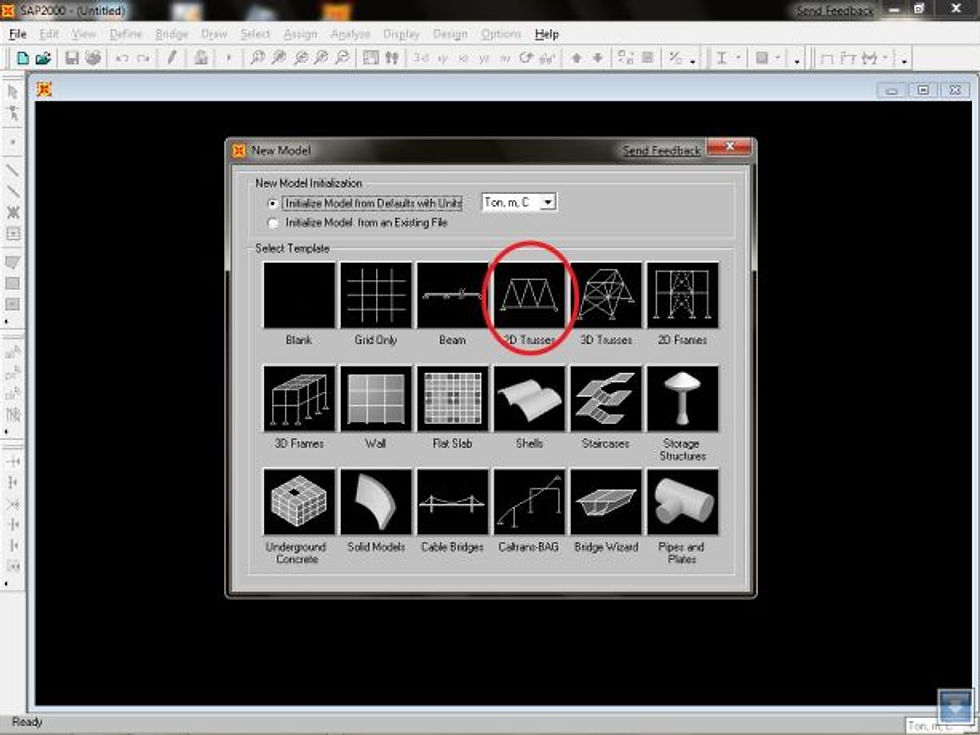Open the Options menu
This screenshot has height=735, width=980.
(x=501, y=34)
